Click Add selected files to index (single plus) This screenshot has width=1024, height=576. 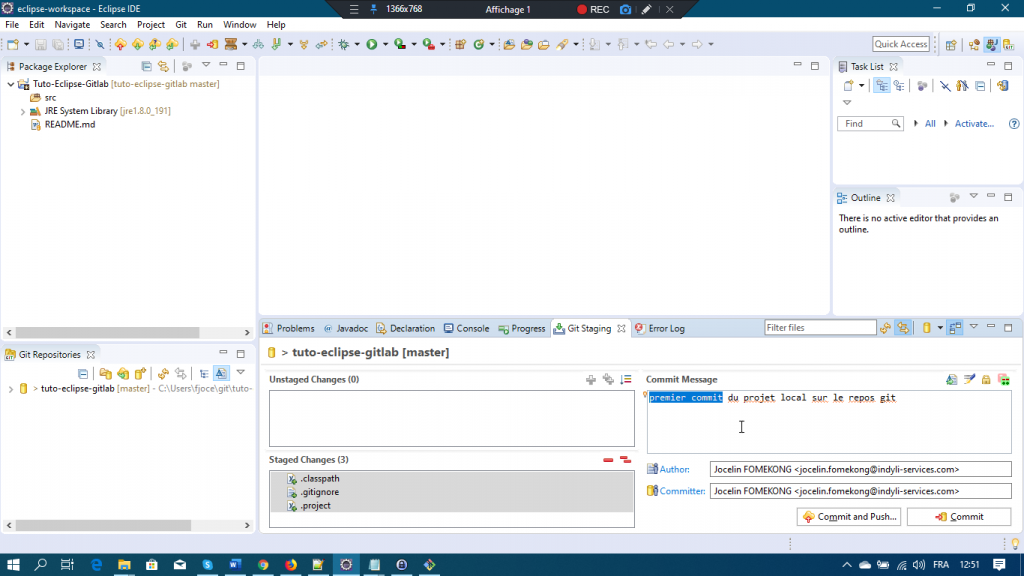click(x=591, y=379)
